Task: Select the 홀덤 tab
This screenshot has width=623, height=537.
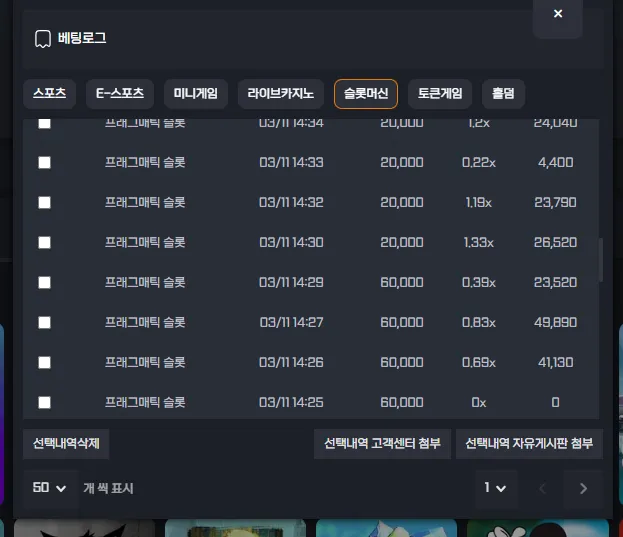Action: coord(503,94)
